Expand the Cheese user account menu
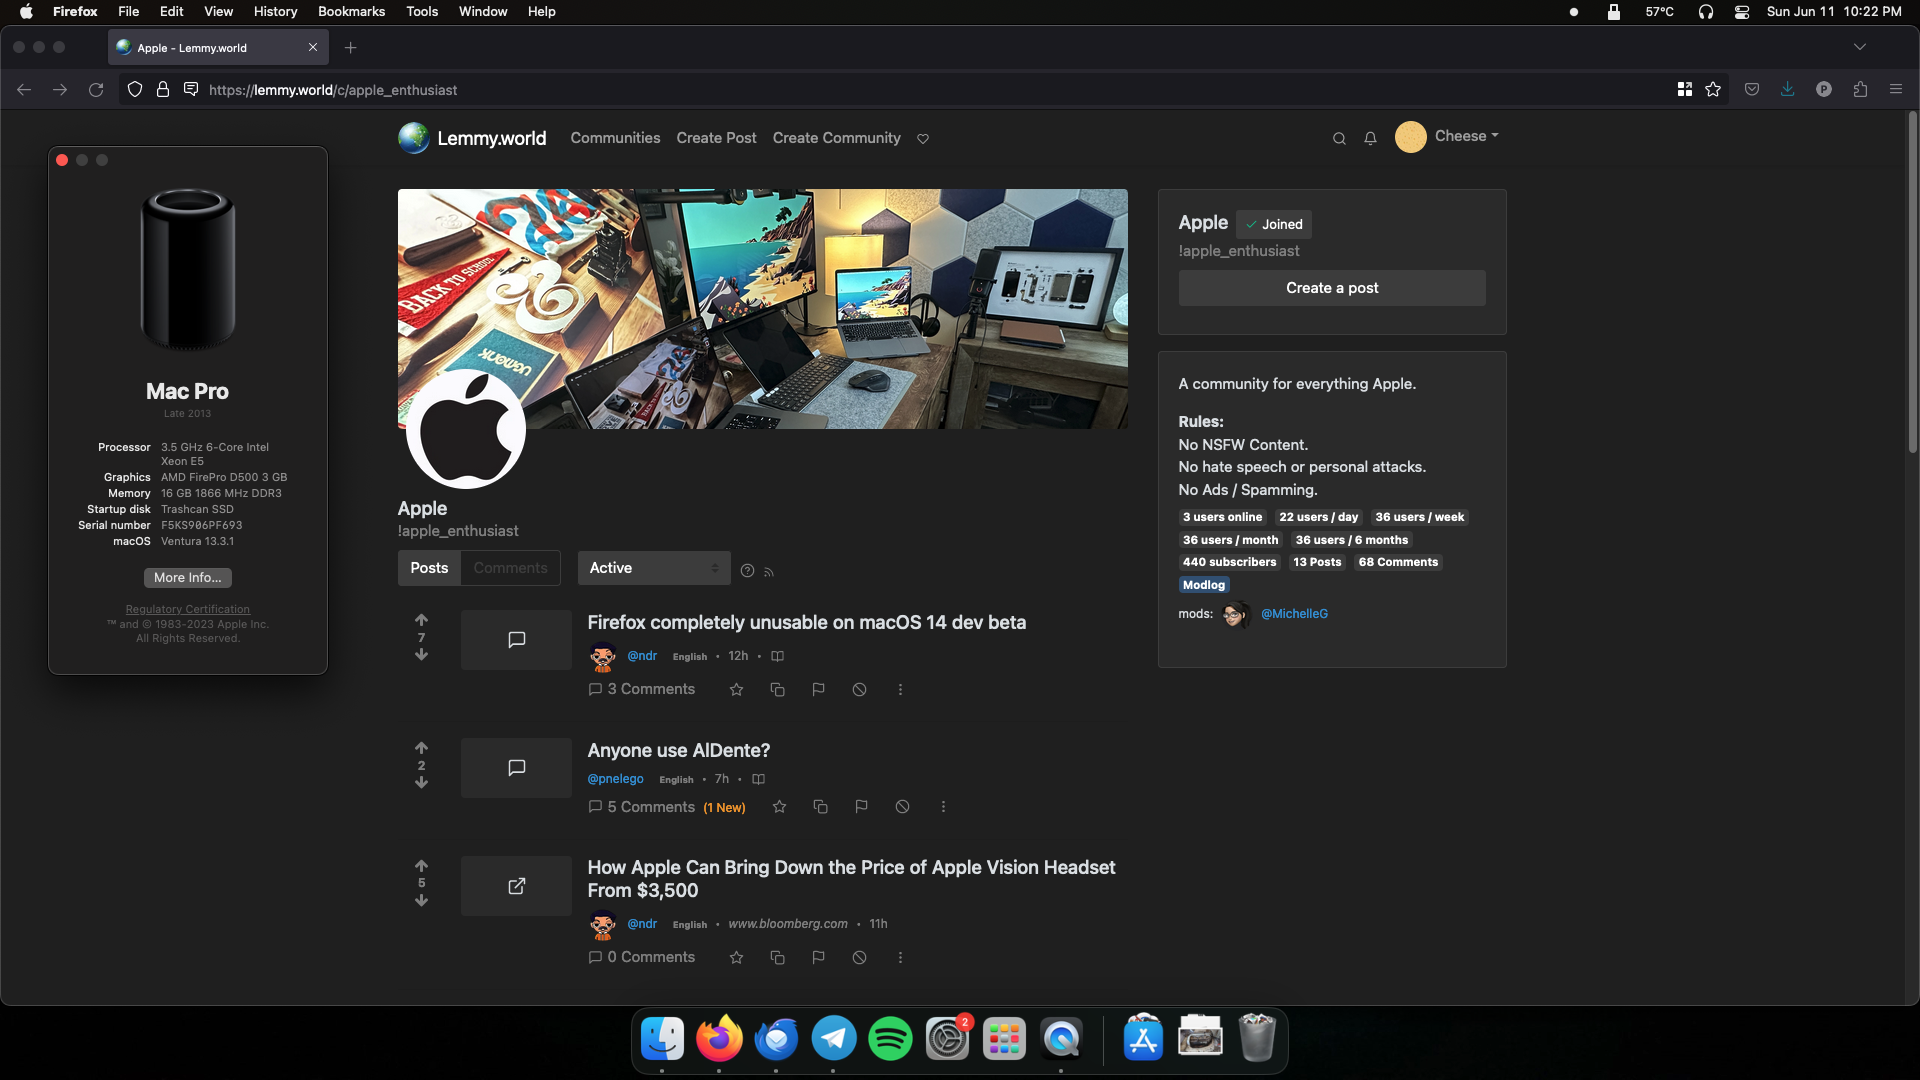Screen dimensions: 1920x1080 (x=1447, y=137)
